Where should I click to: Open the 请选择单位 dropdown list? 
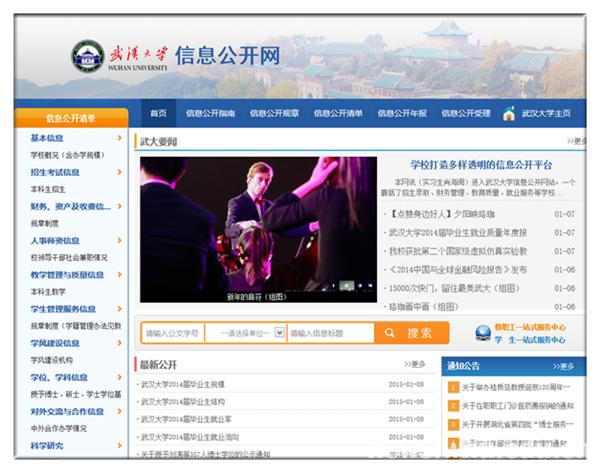[280, 333]
